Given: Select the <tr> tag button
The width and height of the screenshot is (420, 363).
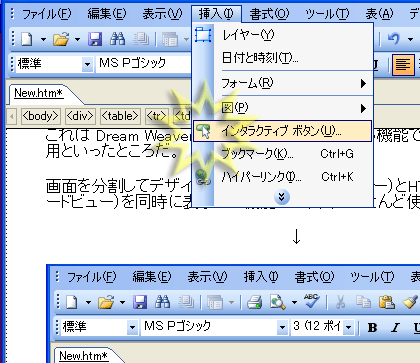Looking at the screenshot, I should coord(157,116).
